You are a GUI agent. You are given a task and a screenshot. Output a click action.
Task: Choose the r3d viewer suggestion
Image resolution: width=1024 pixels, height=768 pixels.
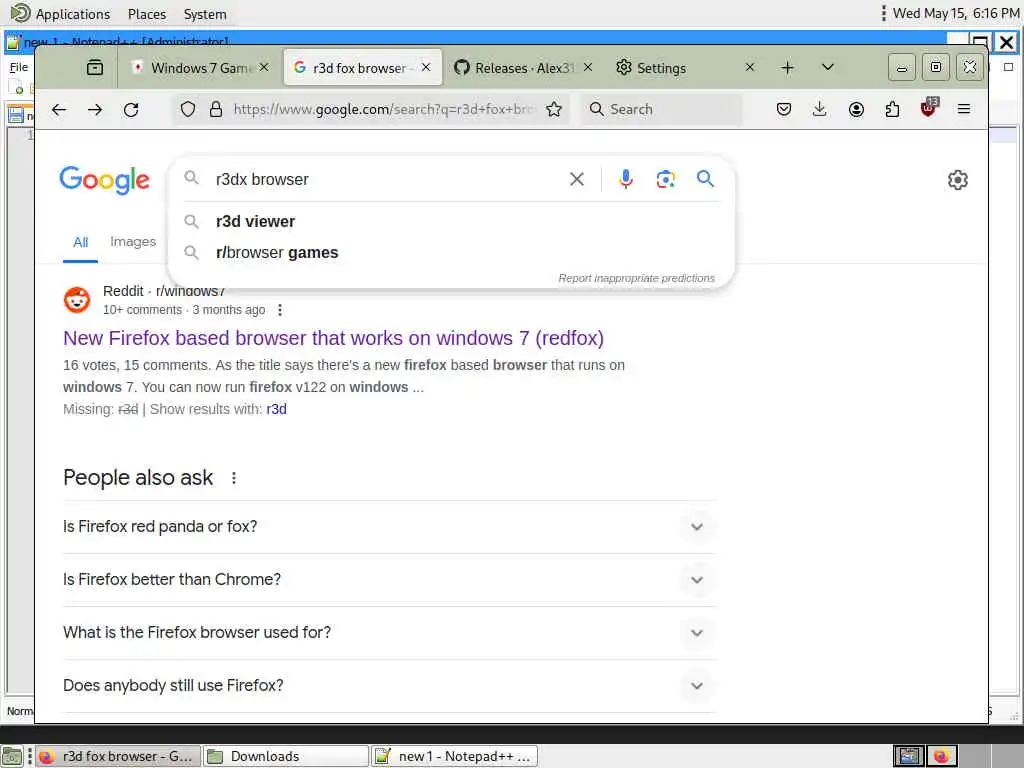click(x=451, y=221)
